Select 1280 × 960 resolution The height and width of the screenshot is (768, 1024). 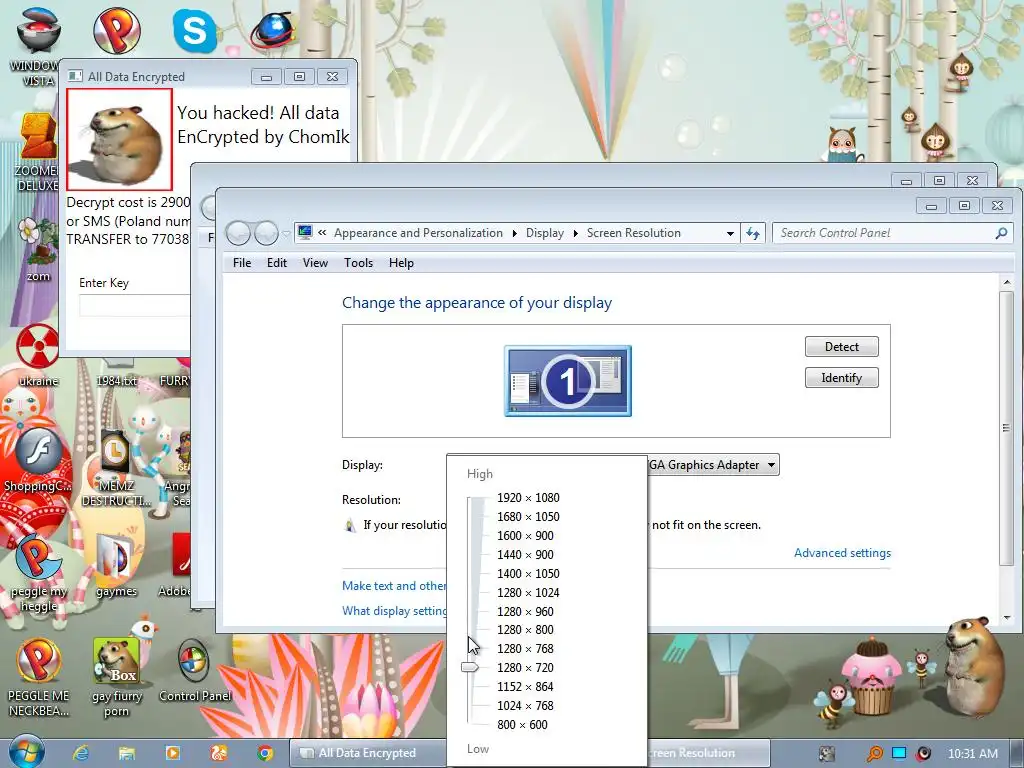[x=525, y=611]
